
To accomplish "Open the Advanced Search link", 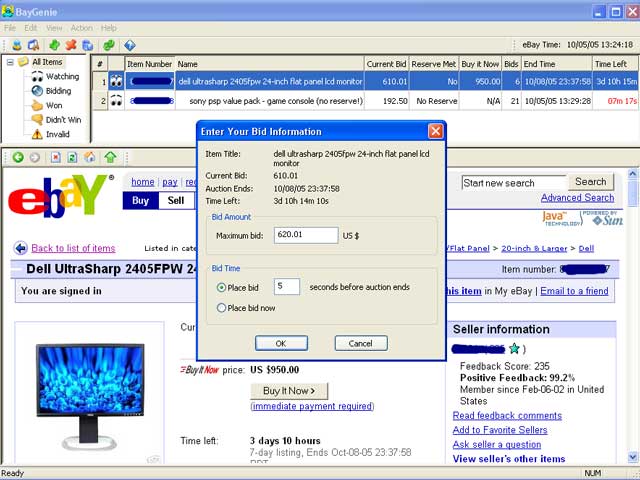I will click(x=578, y=198).
